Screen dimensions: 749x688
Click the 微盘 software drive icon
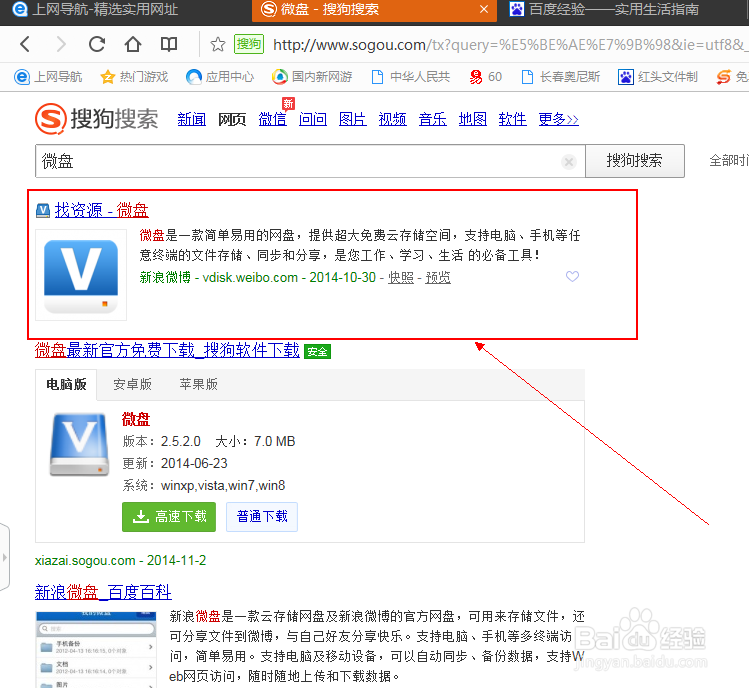(x=79, y=445)
